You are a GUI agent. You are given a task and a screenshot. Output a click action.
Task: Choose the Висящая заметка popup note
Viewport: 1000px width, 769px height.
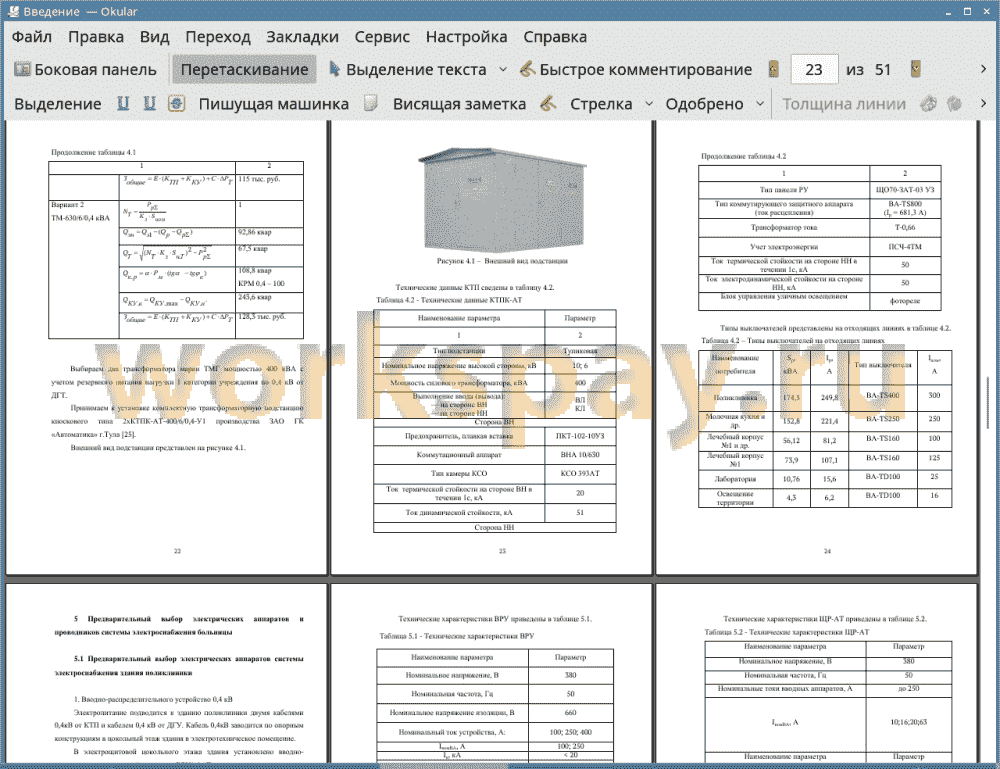click(459, 104)
